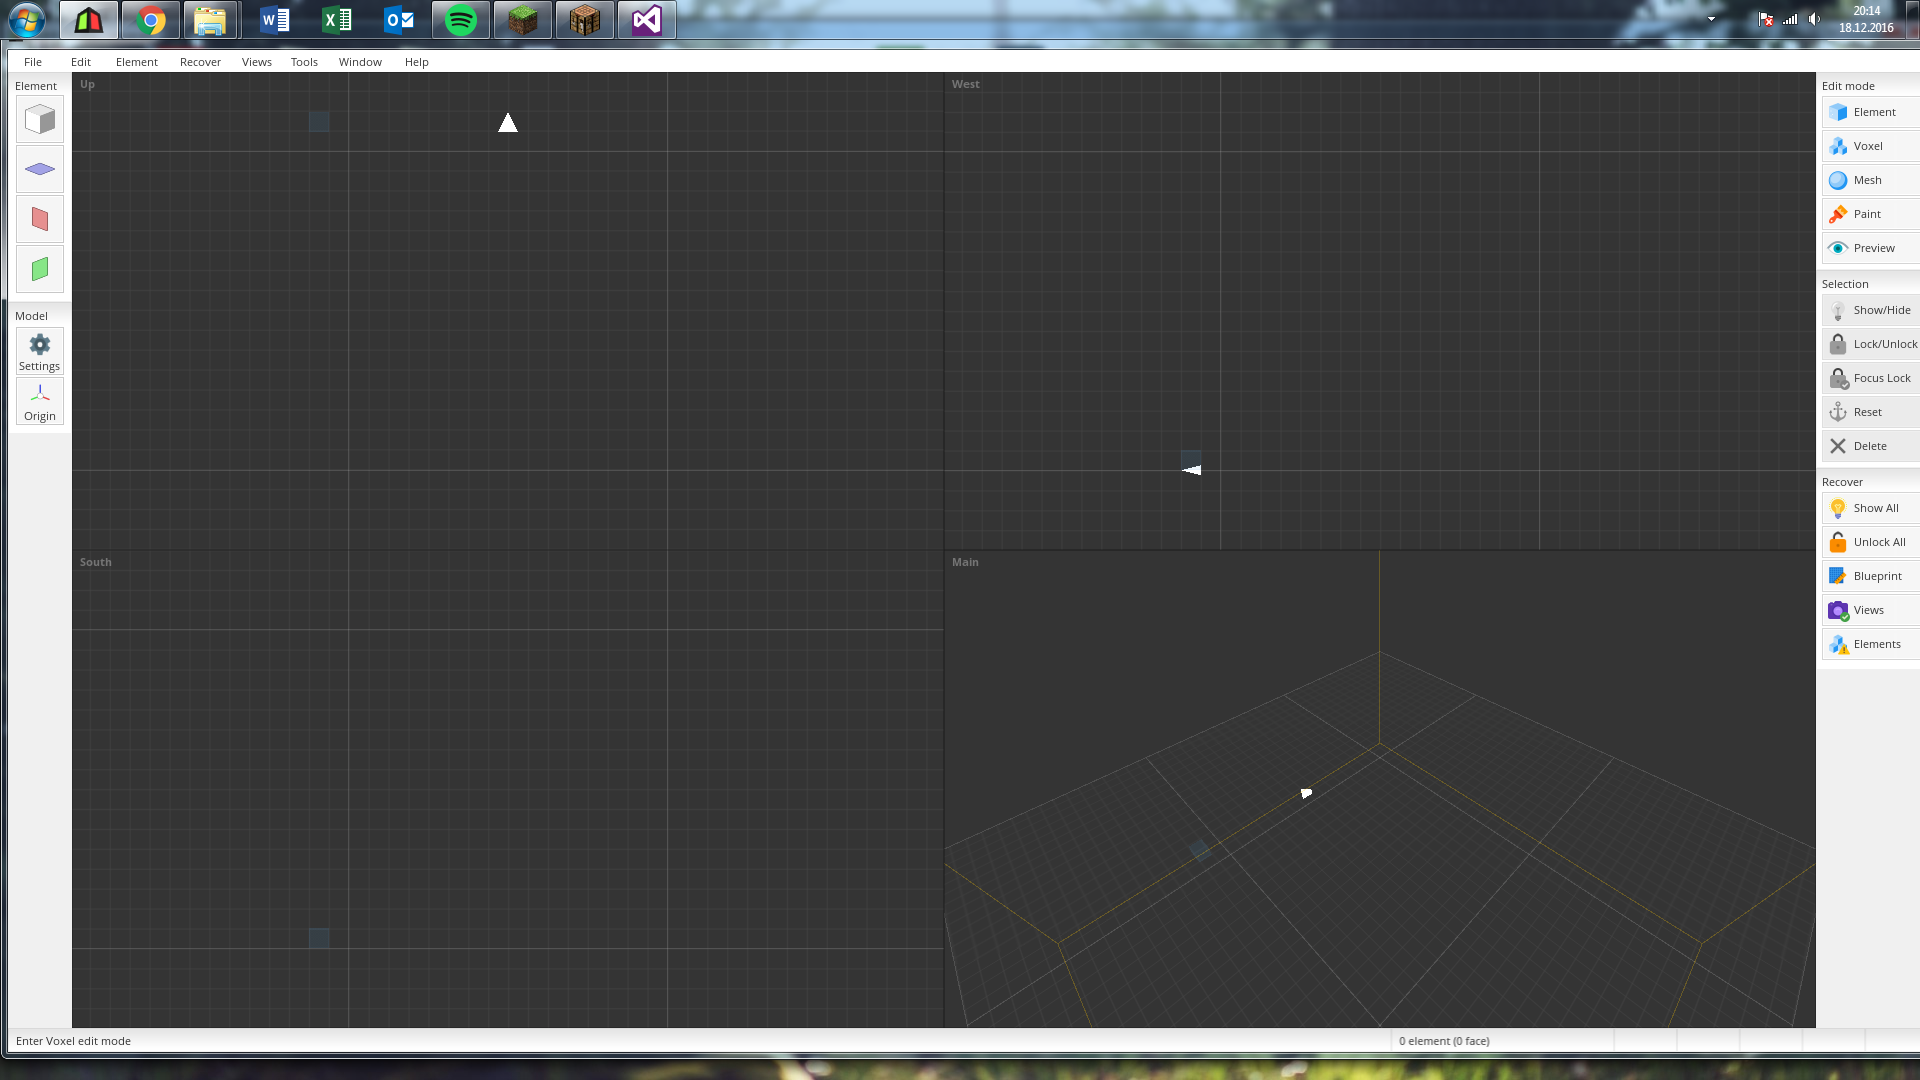The image size is (1920, 1080).
Task: Add a red vertical plane element
Action: point(40,220)
